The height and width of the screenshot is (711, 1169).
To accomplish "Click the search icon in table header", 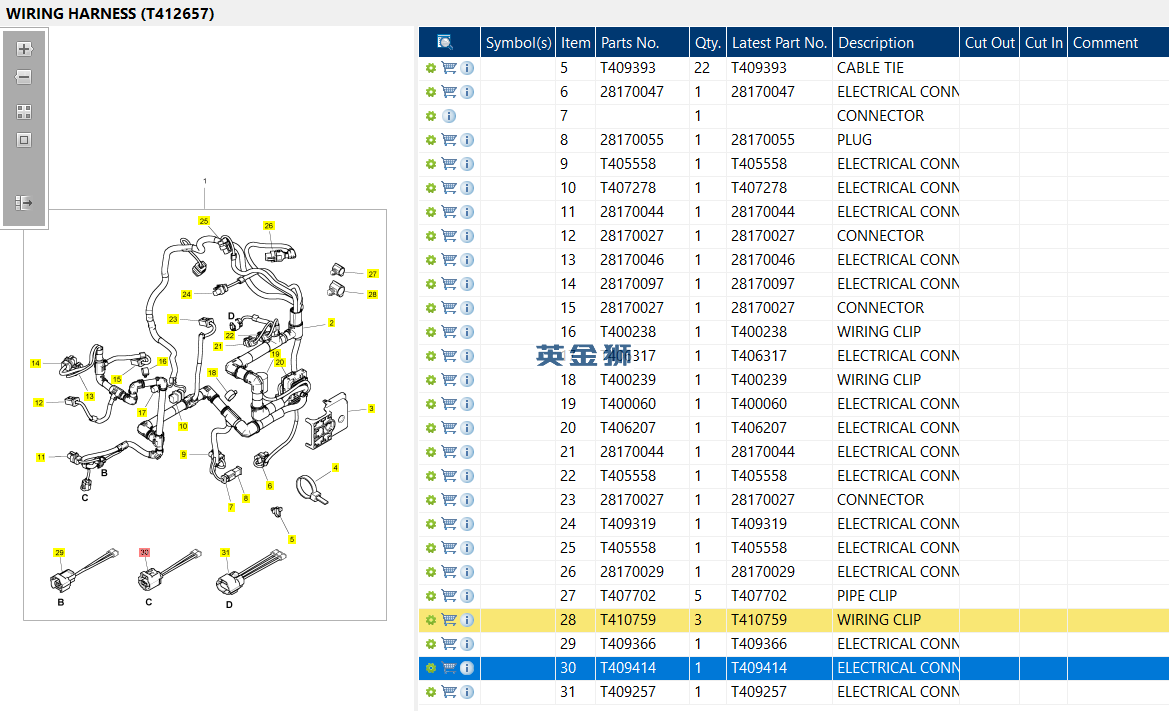I will coord(444,42).
